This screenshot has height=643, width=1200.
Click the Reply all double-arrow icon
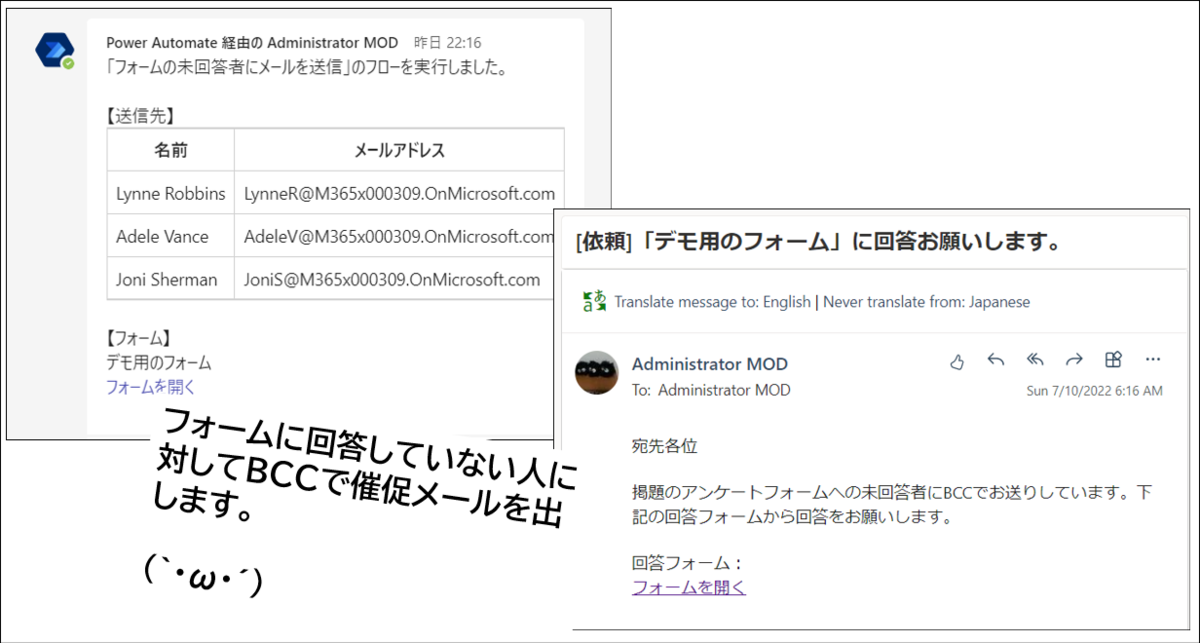[1035, 360]
